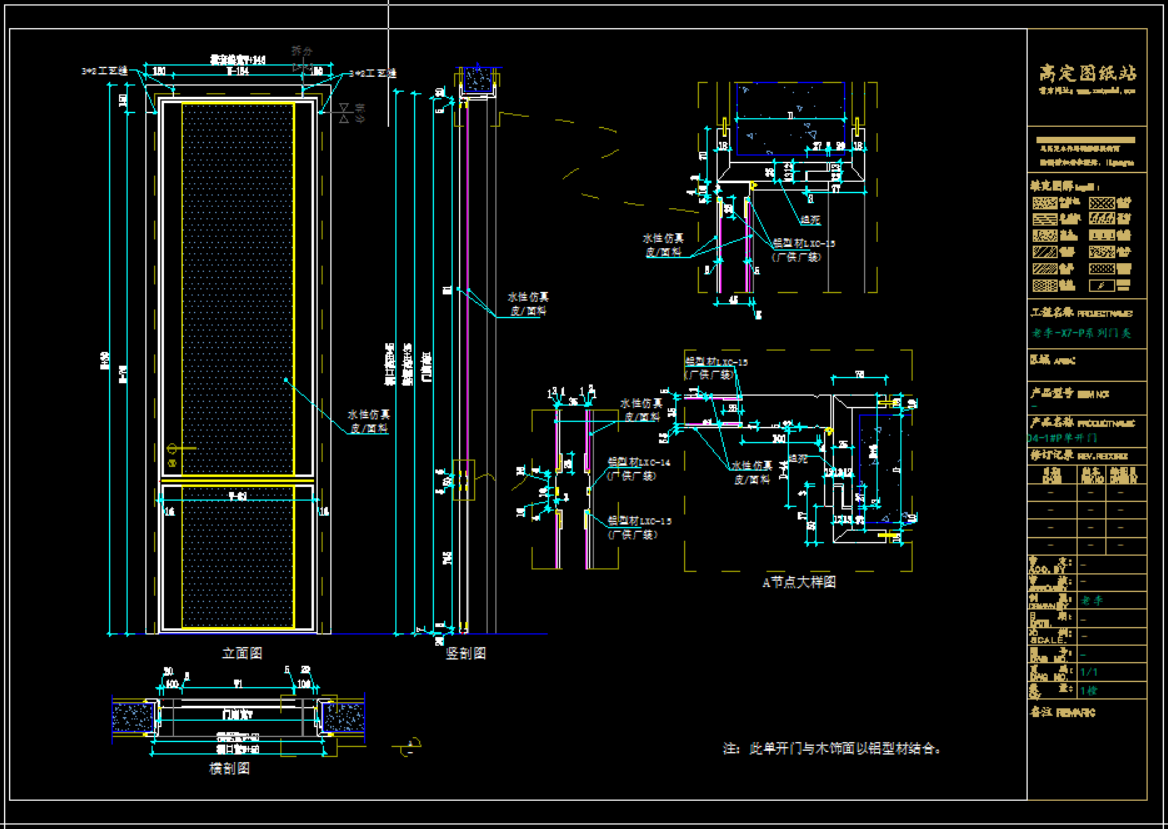Select the 备注 REMARK heading
The width and height of the screenshot is (1168, 829).
point(1062,712)
